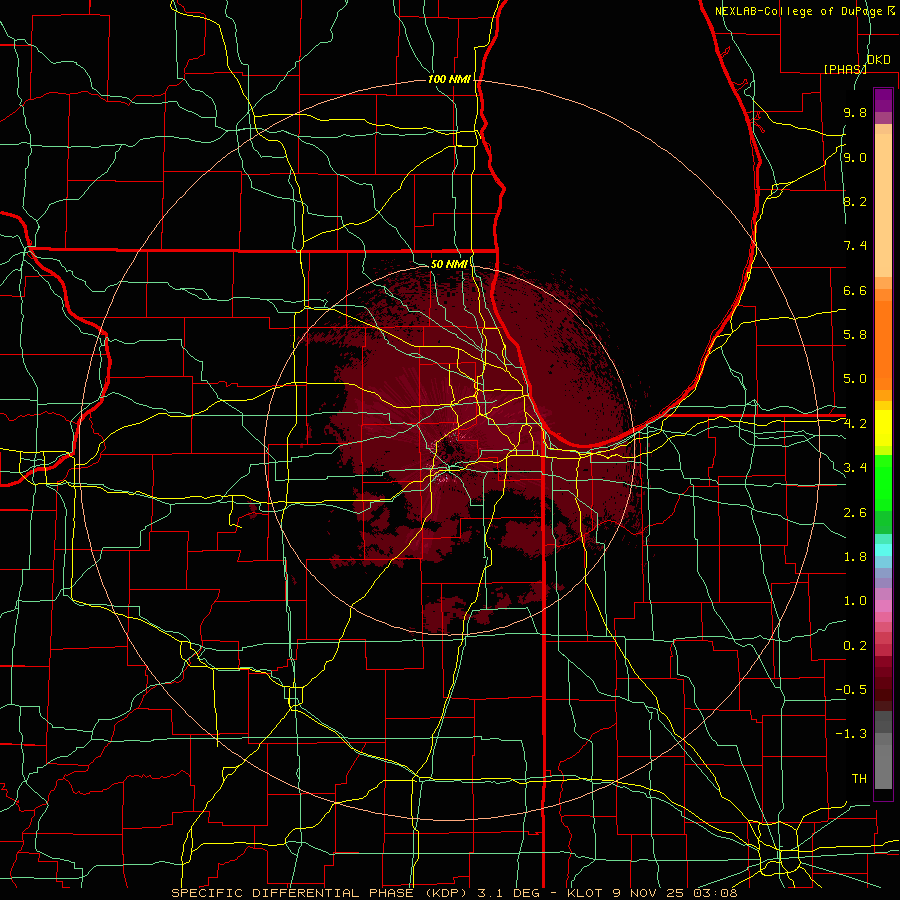Click the 9.0 value on the color scale
The height and width of the screenshot is (900, 900).
(x=855, y=157)
